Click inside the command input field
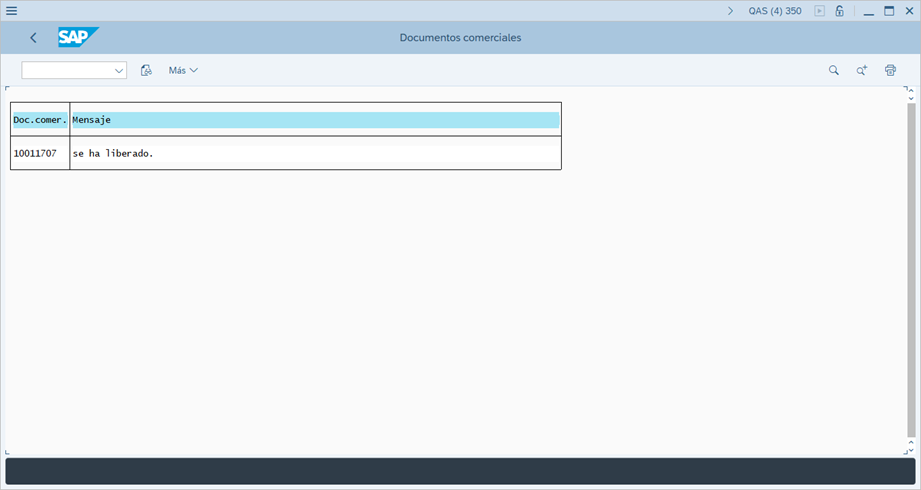921x490 pixels. 67,71
